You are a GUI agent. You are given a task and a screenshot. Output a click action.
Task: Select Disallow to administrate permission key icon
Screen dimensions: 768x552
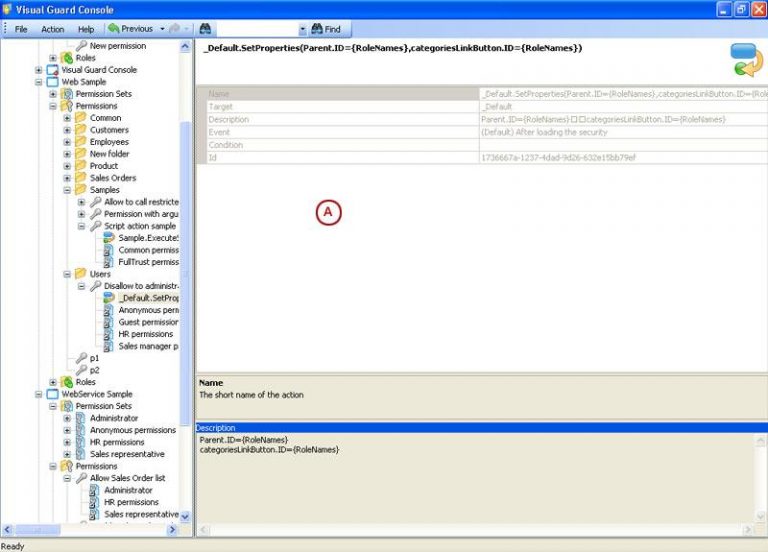tap(96, 286)
